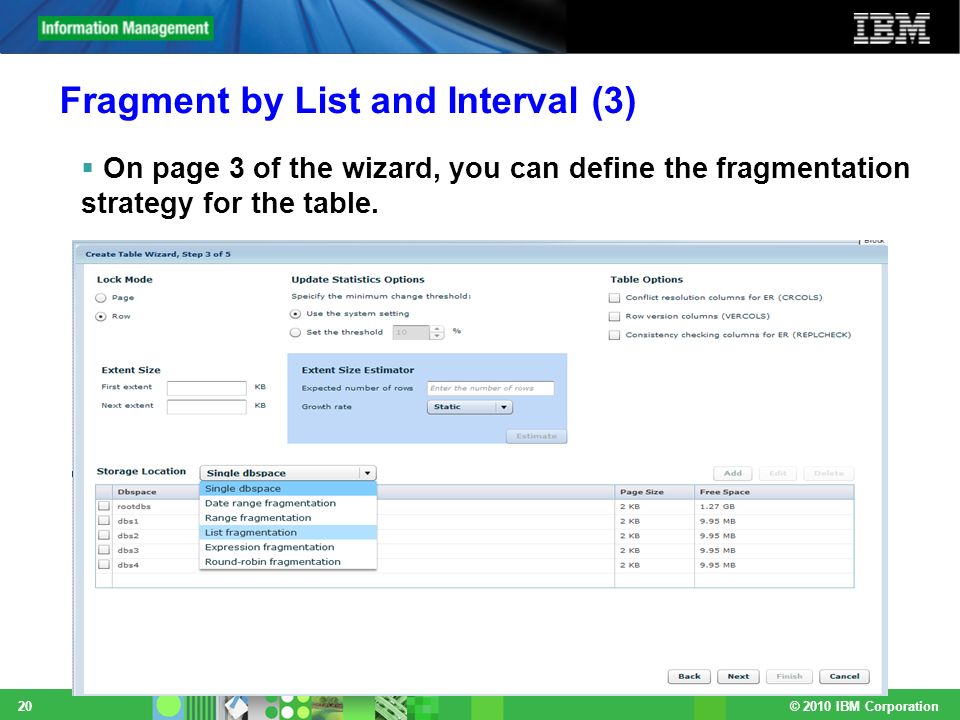The height and width of the screenshot is (720, 960).
Task: Click the Back button
Action: point(689,677)
